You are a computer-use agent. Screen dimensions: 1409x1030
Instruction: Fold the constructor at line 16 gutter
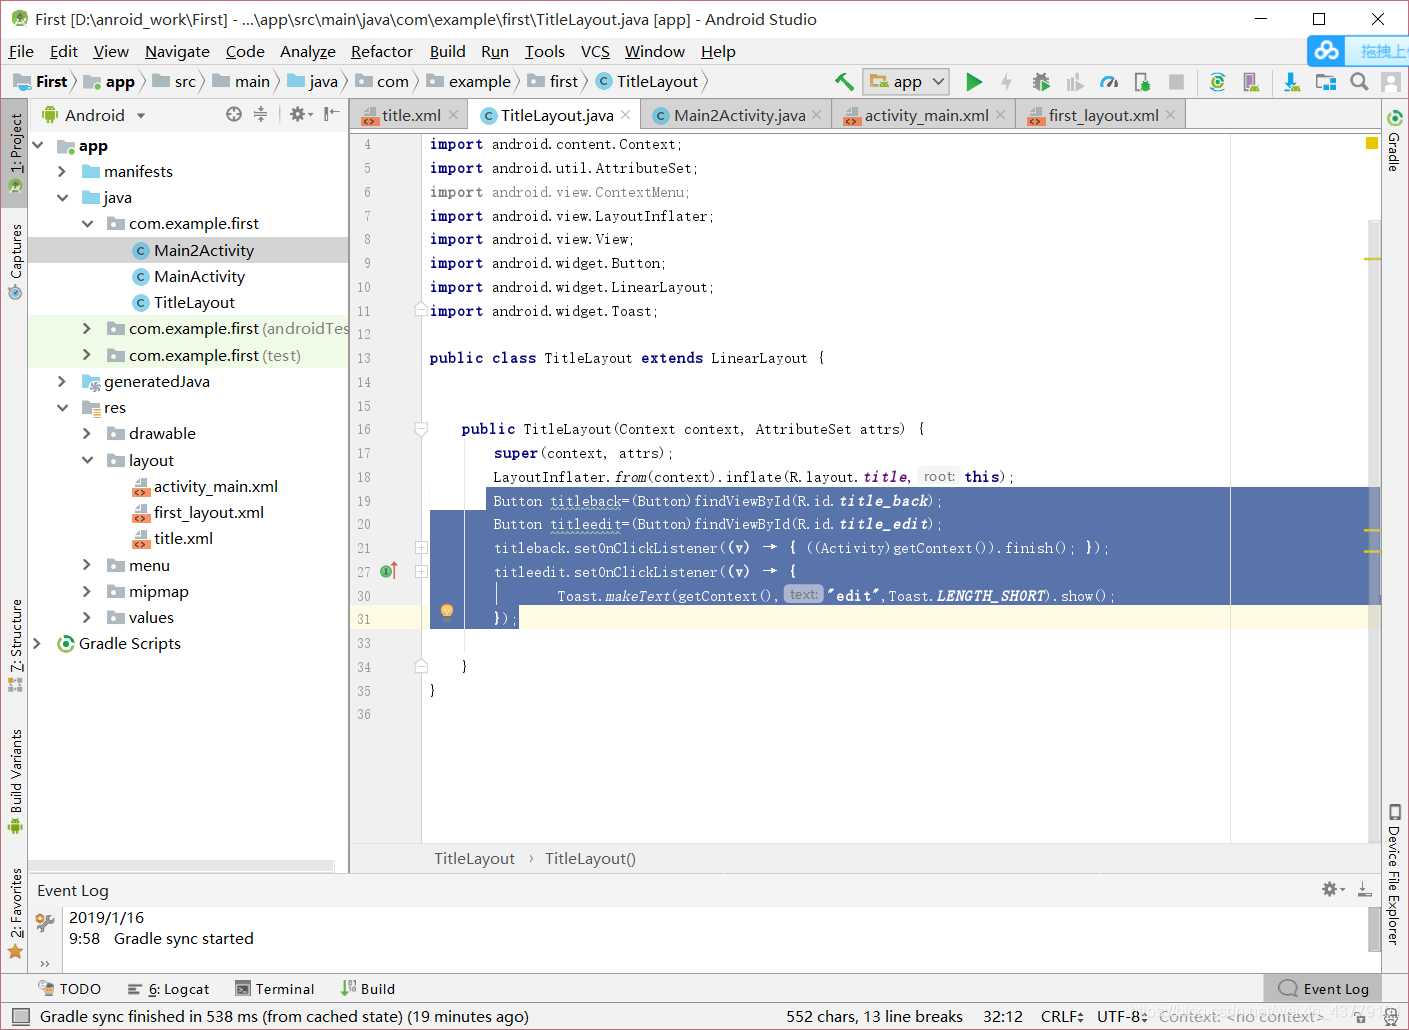pyautogui.click(x=421, y=429)
